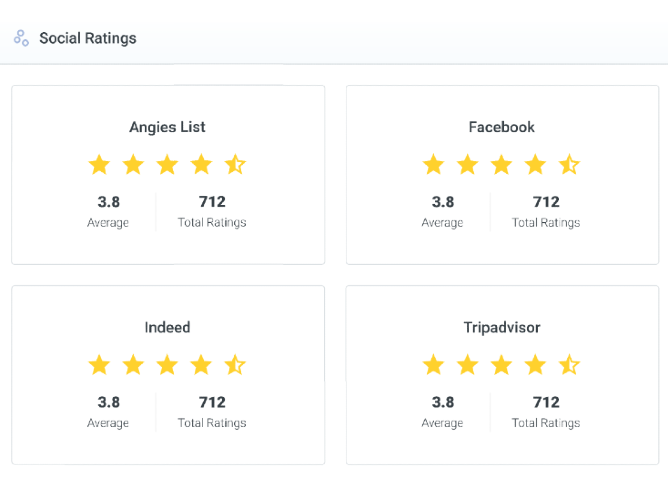Click the second star under Indeed
This screenshot has height=500, width=670.
click(x=133, y=365)
